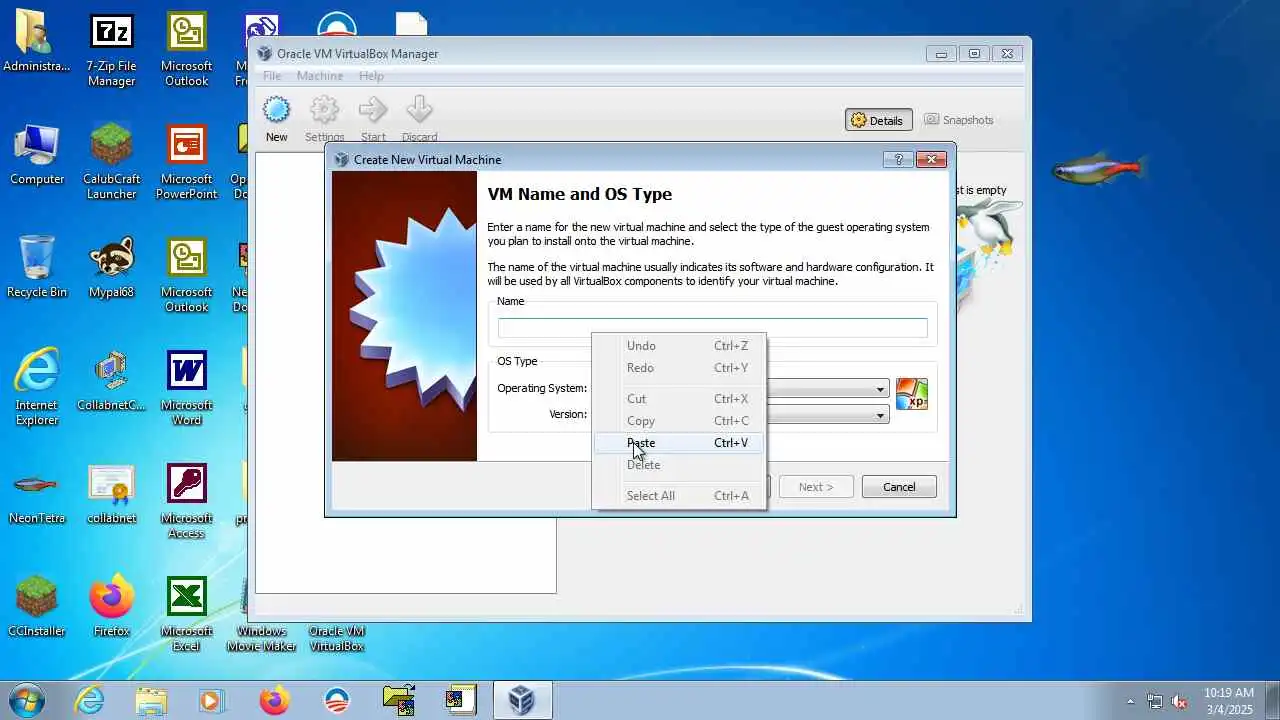Open 7-Zip File Manager desktop icon

(111, 50)
